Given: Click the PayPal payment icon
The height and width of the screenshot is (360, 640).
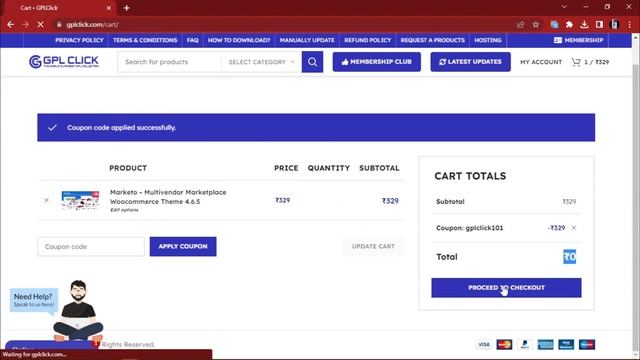Looking at the screenshot, I should click(x=525, y=344).
